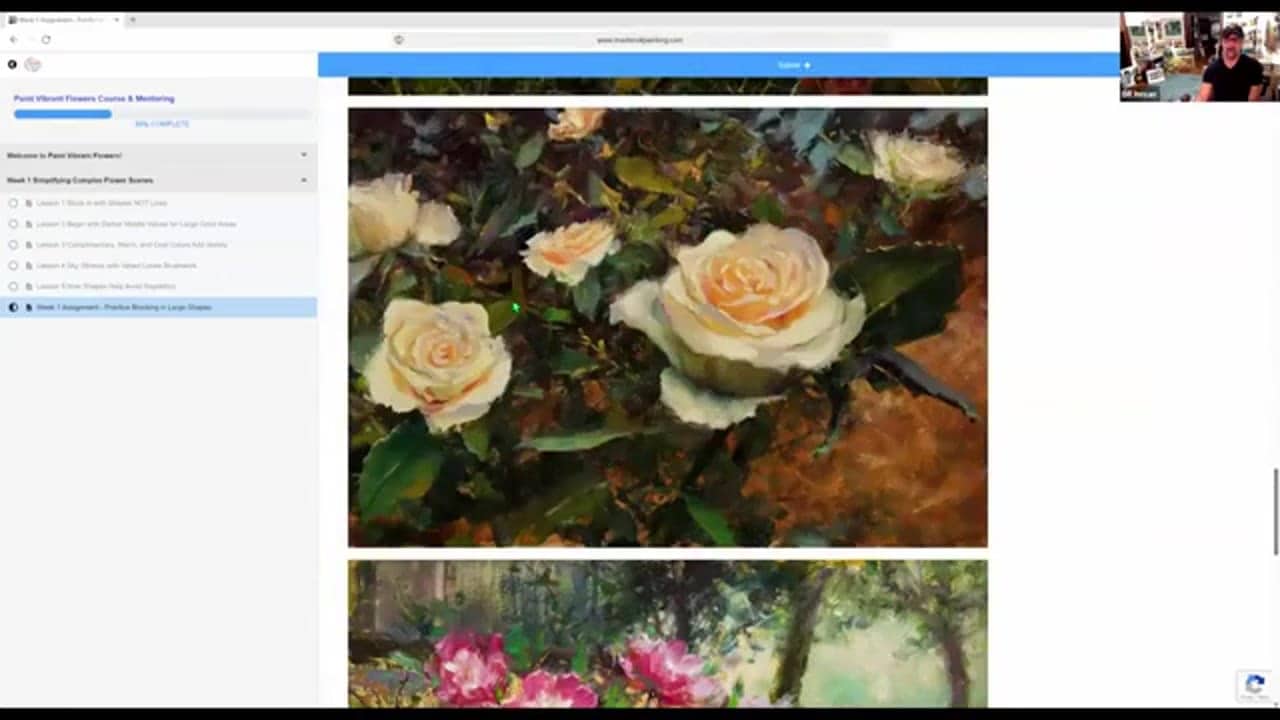The height and width of the screenshot is (720, 1280).
Task: Go back with the browser back arrow
Action: 13,40
